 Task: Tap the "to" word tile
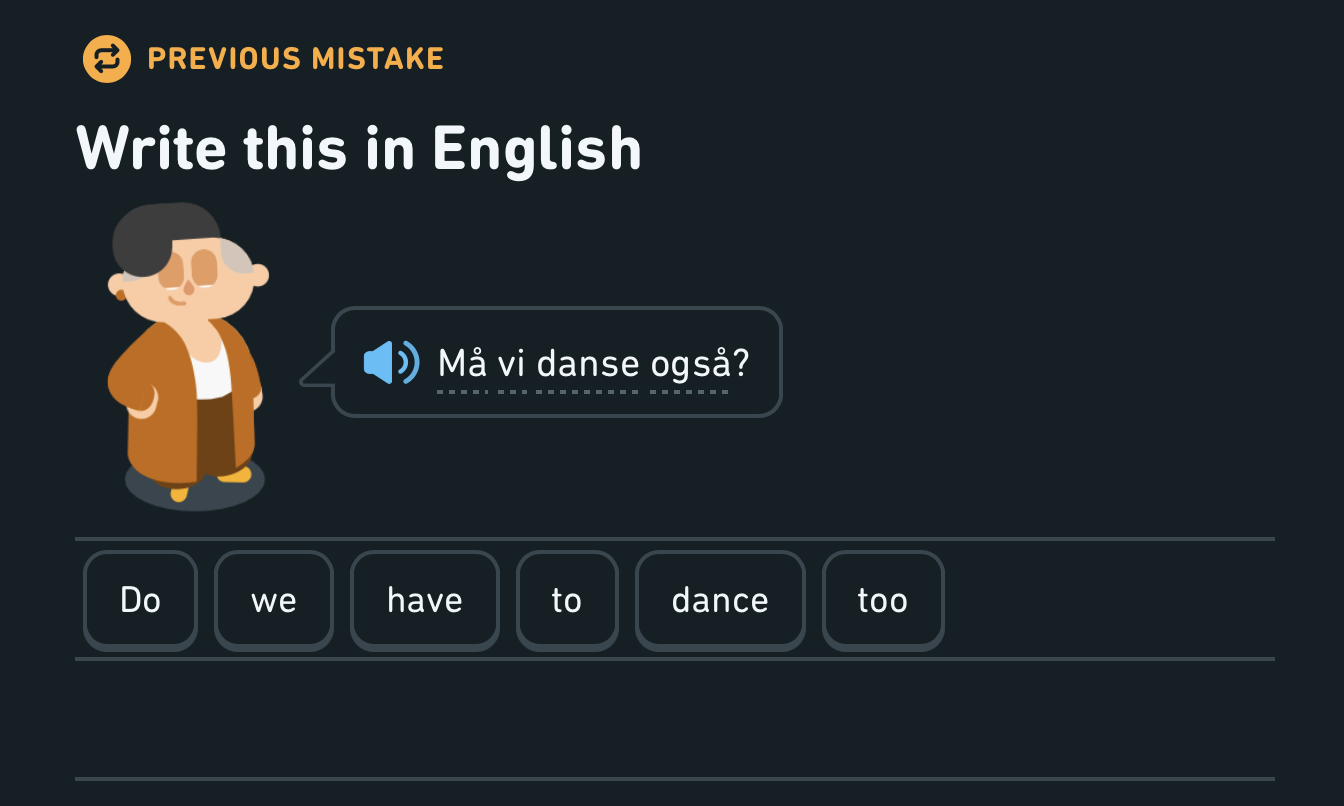click(566, 600)
